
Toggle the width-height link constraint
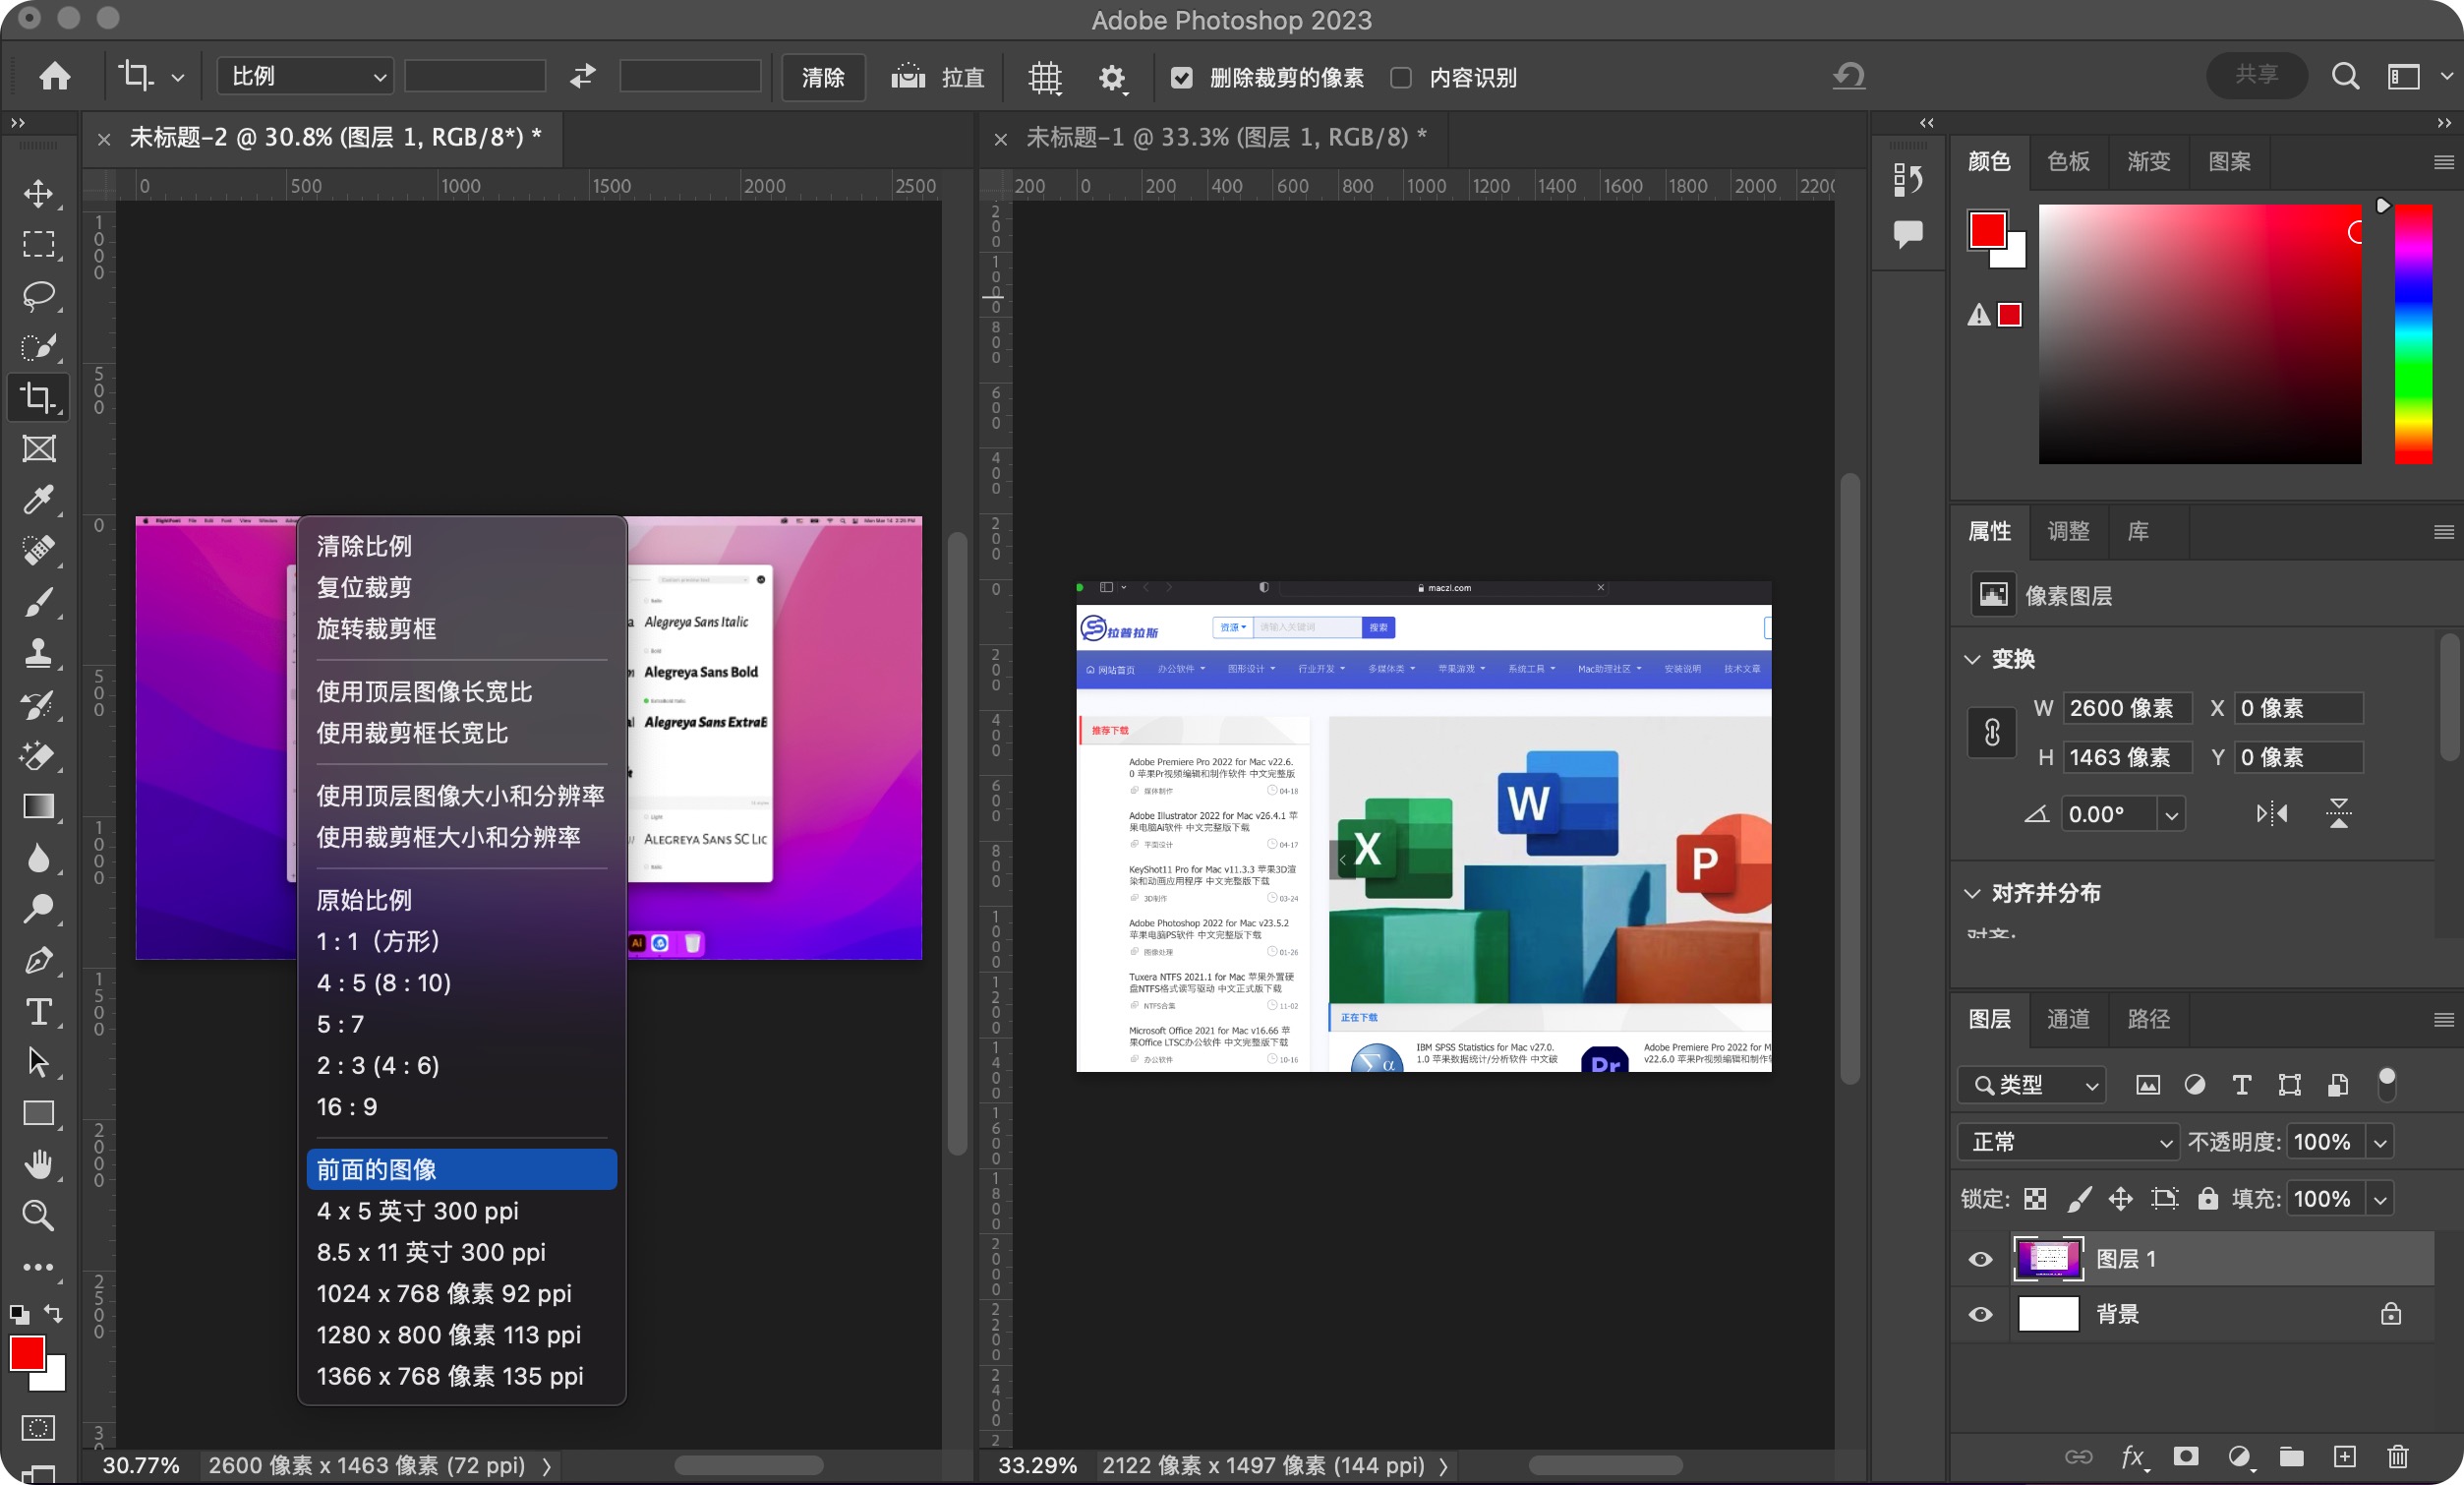[1992, 733]
